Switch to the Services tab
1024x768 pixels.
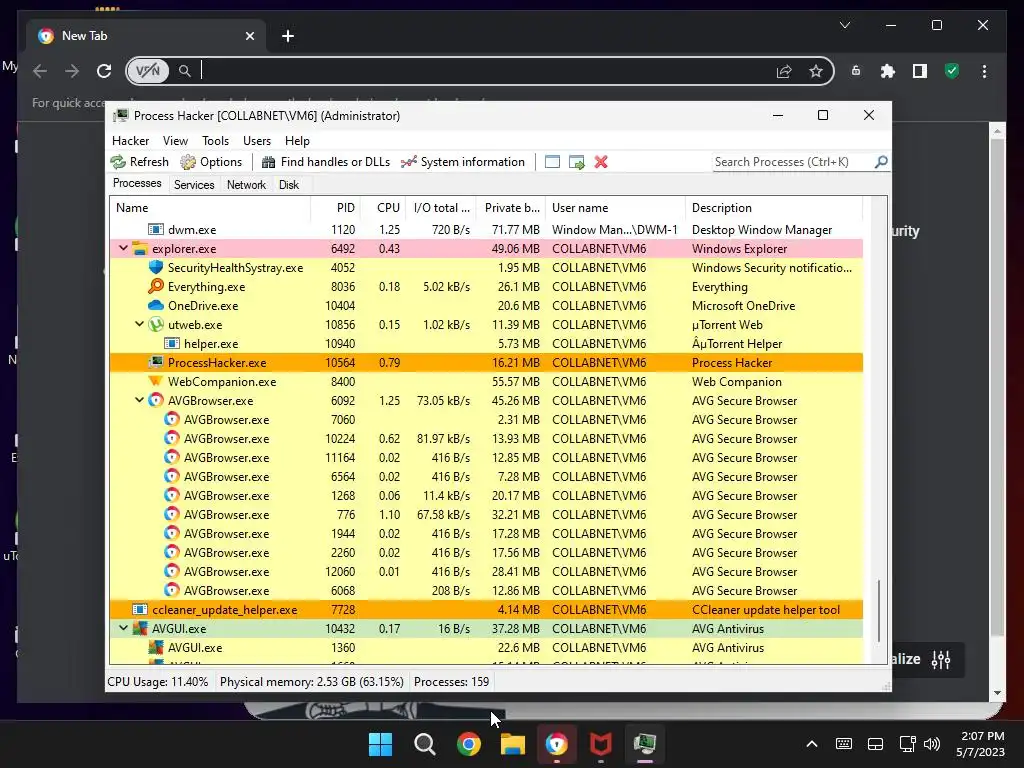[x=194, y=185]
